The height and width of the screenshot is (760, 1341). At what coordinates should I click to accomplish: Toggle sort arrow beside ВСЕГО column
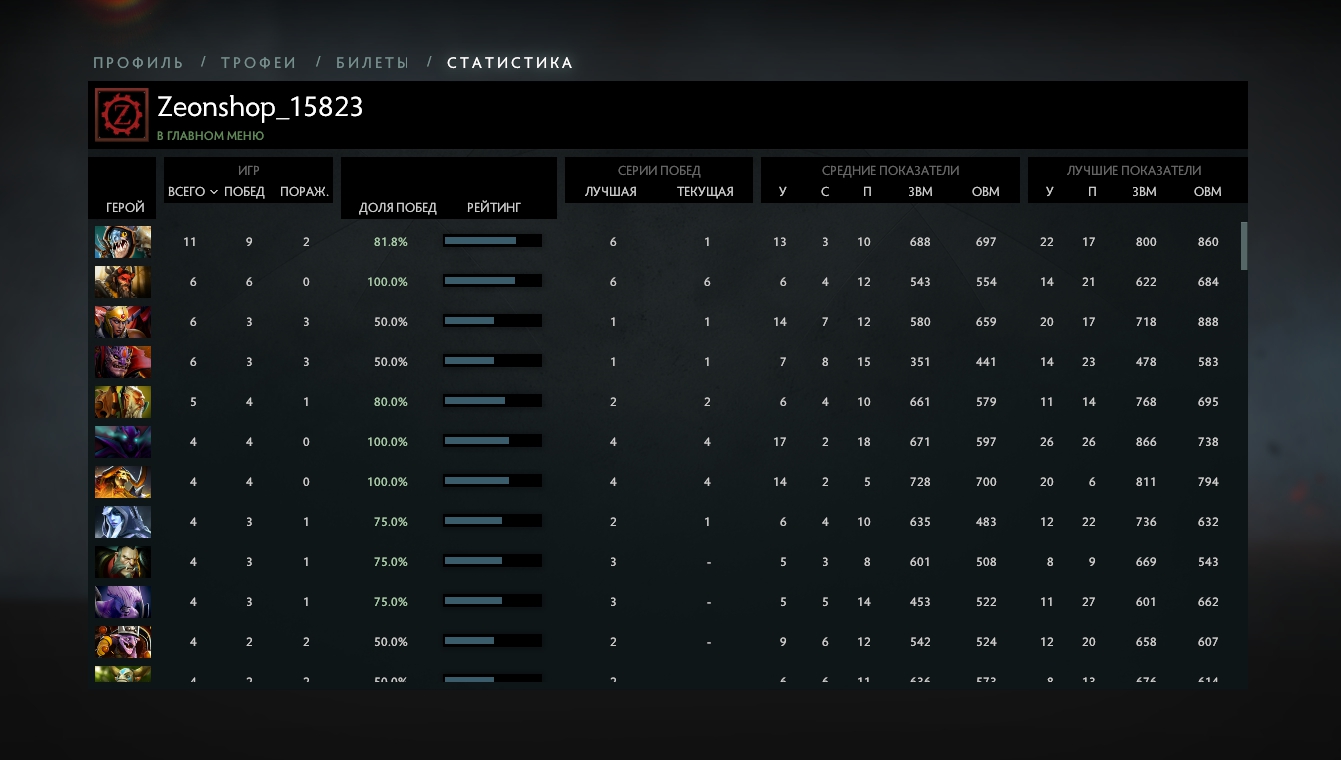pos(214,192)
